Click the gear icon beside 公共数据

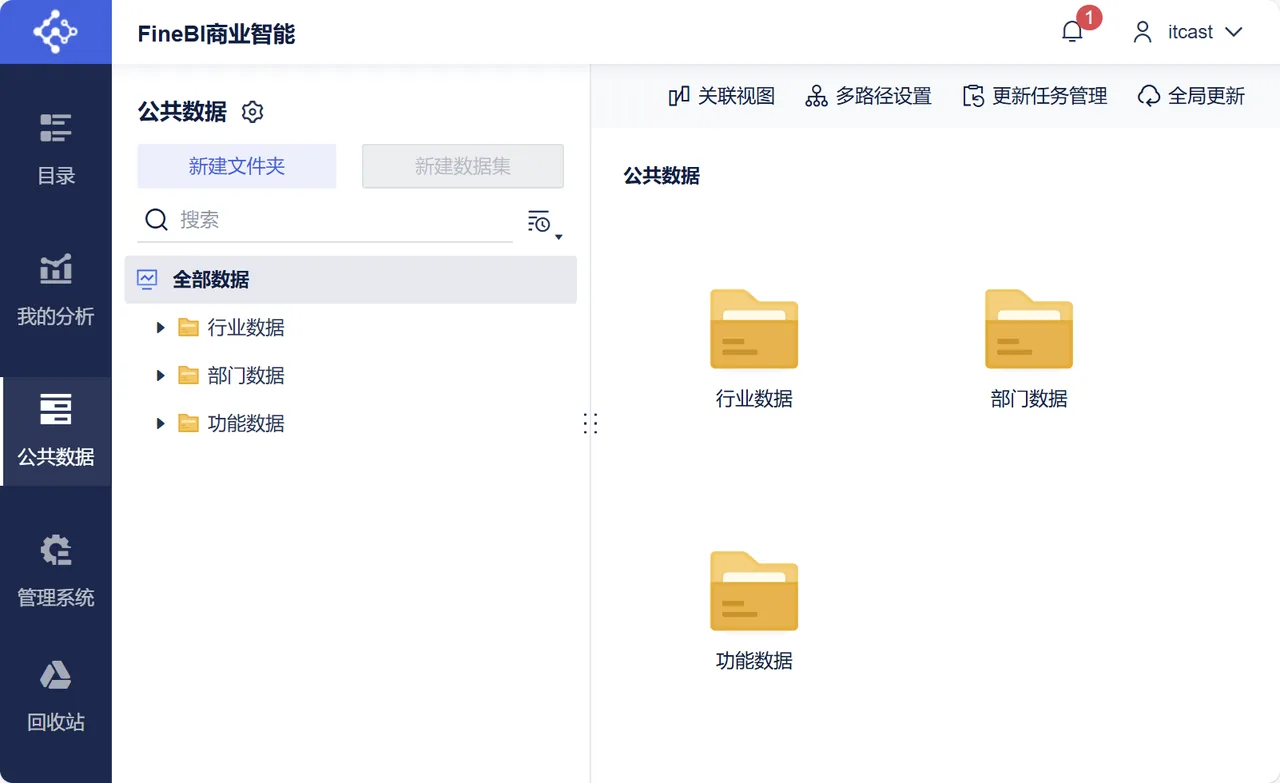252,112
